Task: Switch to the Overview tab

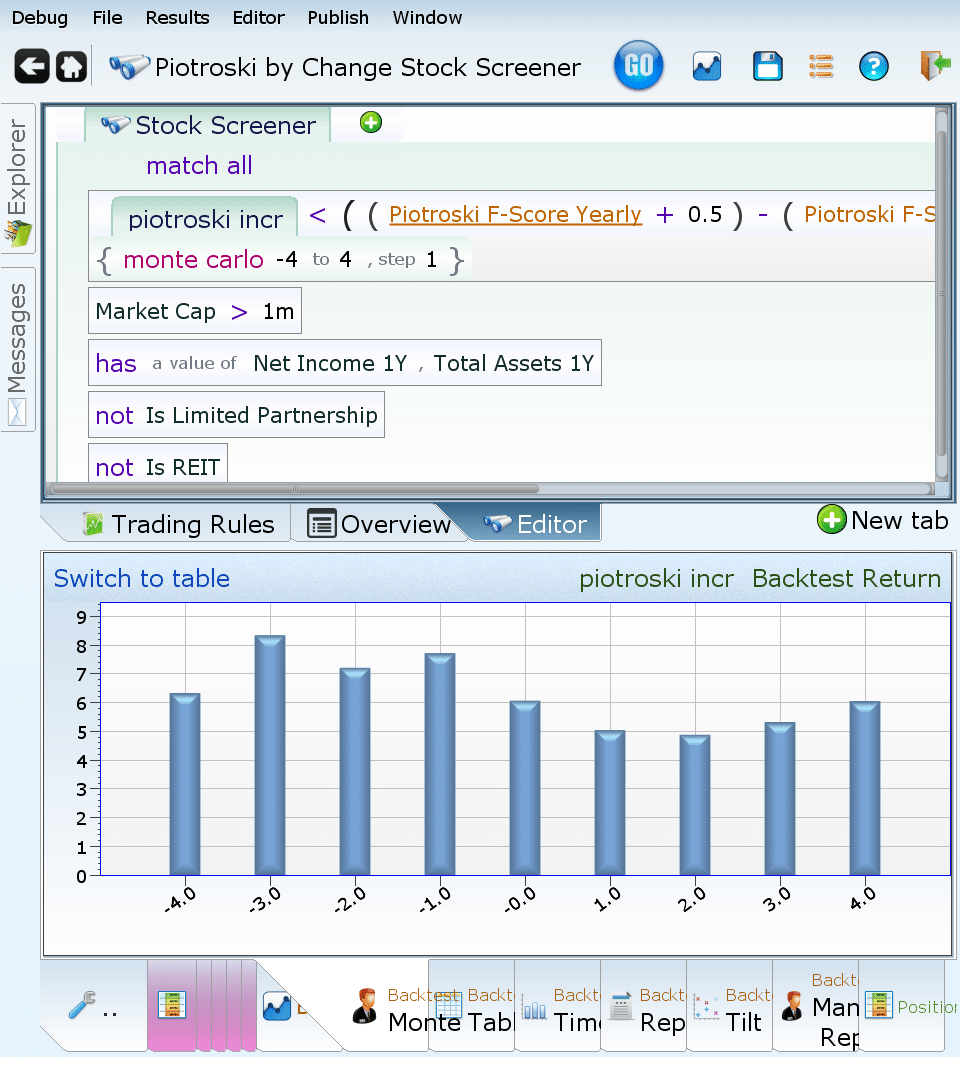Action: click(379, 524)
